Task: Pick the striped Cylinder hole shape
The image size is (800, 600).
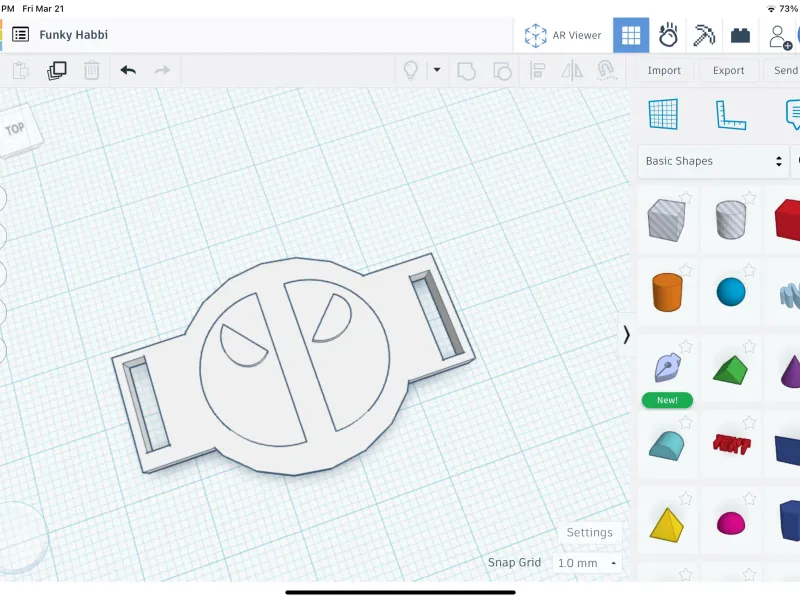Action: click(731, 219)
